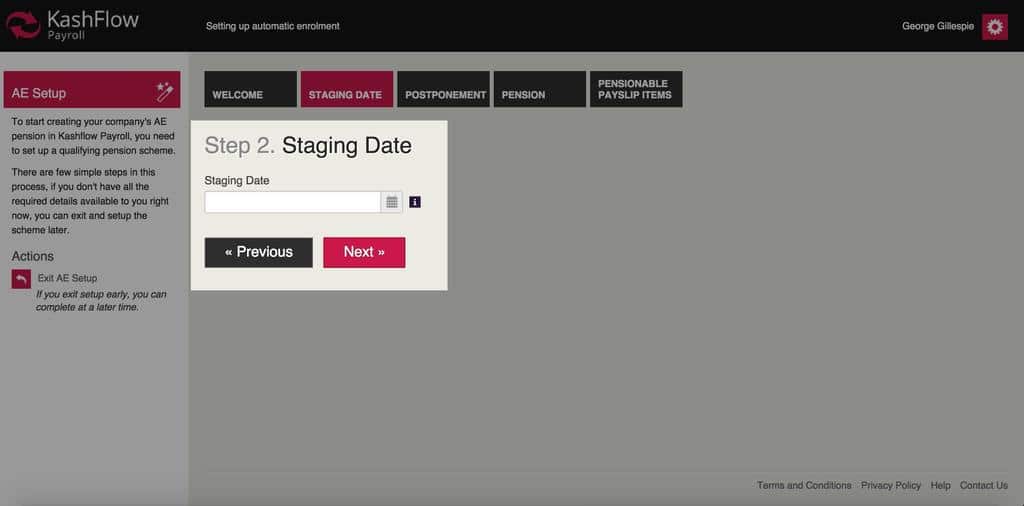Select the Staging Date tab
This screenshot has width=1024, height=506.
(x=345, y=89)
